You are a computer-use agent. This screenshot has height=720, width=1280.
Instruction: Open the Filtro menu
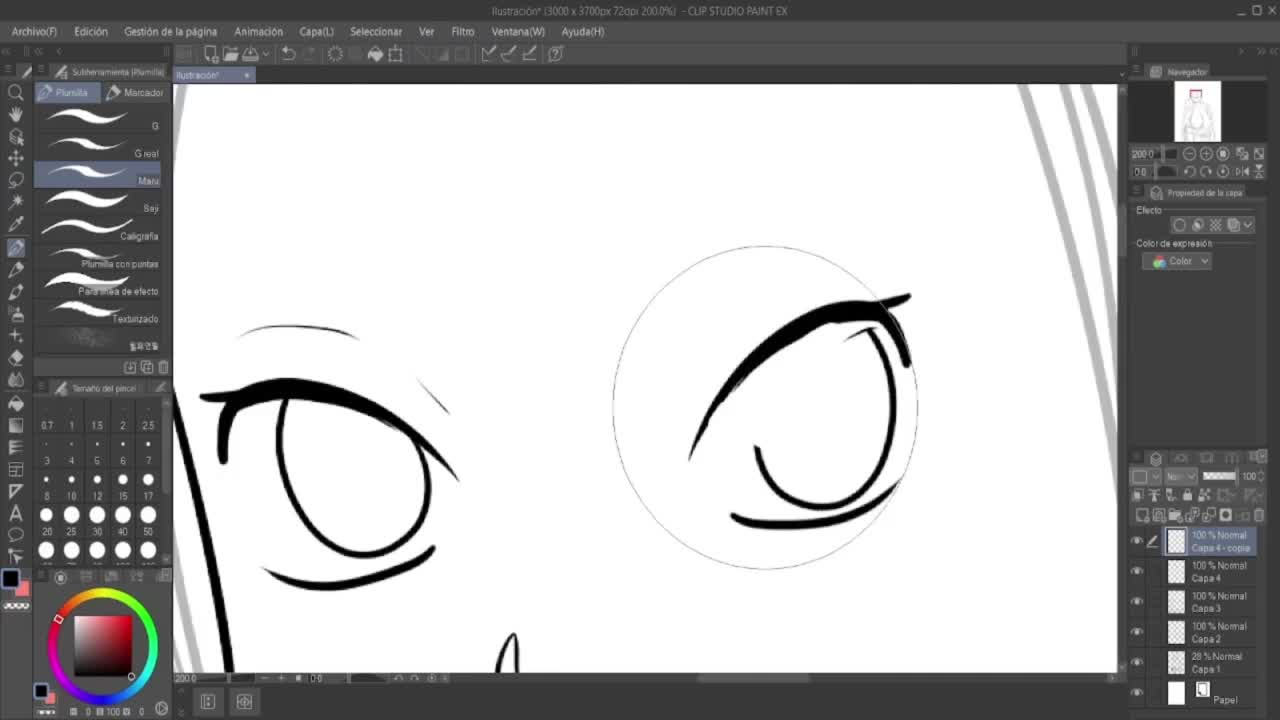click(462, 31)
